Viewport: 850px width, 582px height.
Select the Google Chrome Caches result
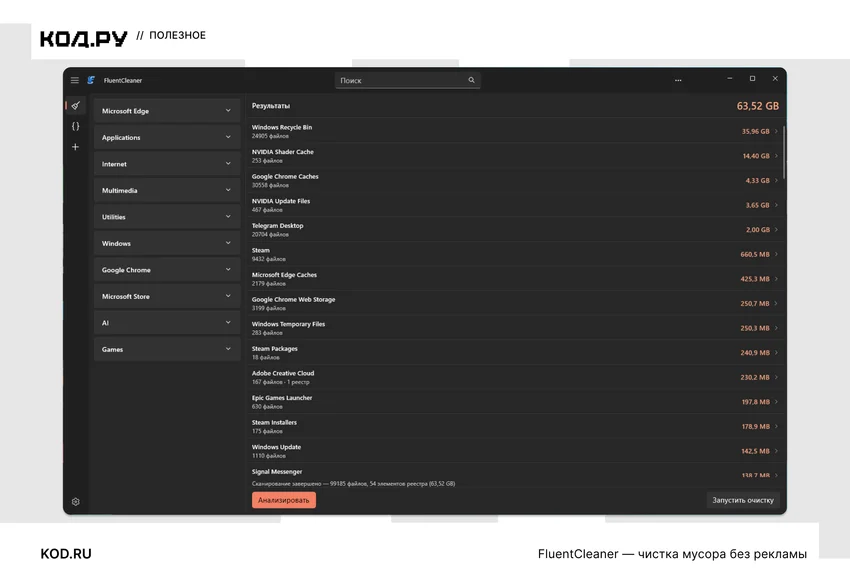click(x=515, y=180)
